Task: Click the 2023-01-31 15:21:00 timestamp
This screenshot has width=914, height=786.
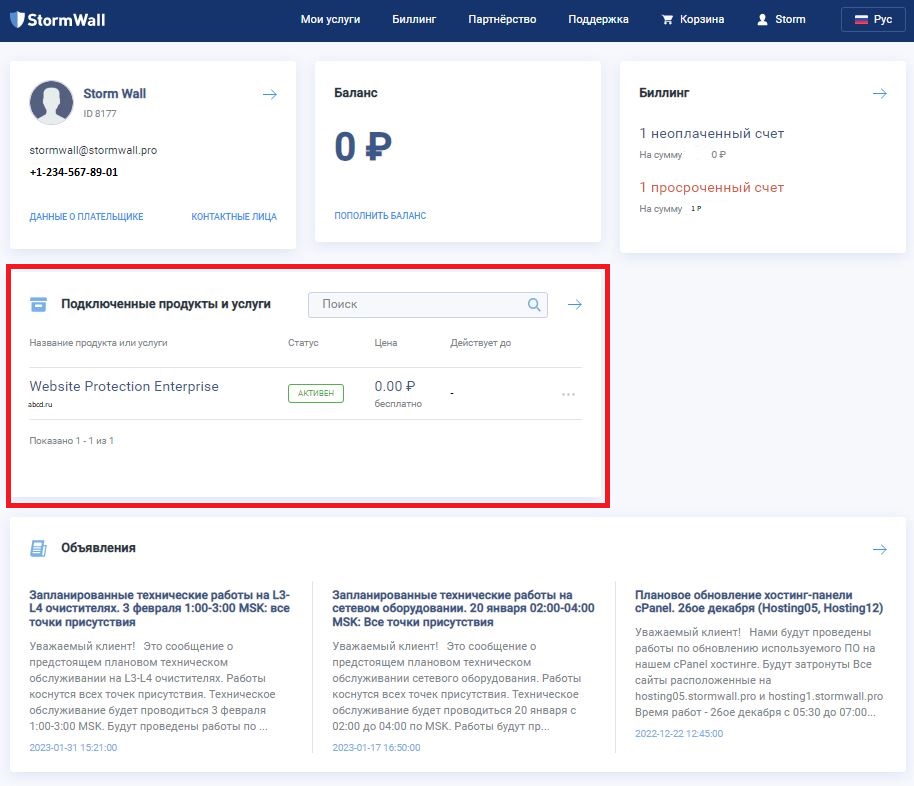Action: point(73,748)
